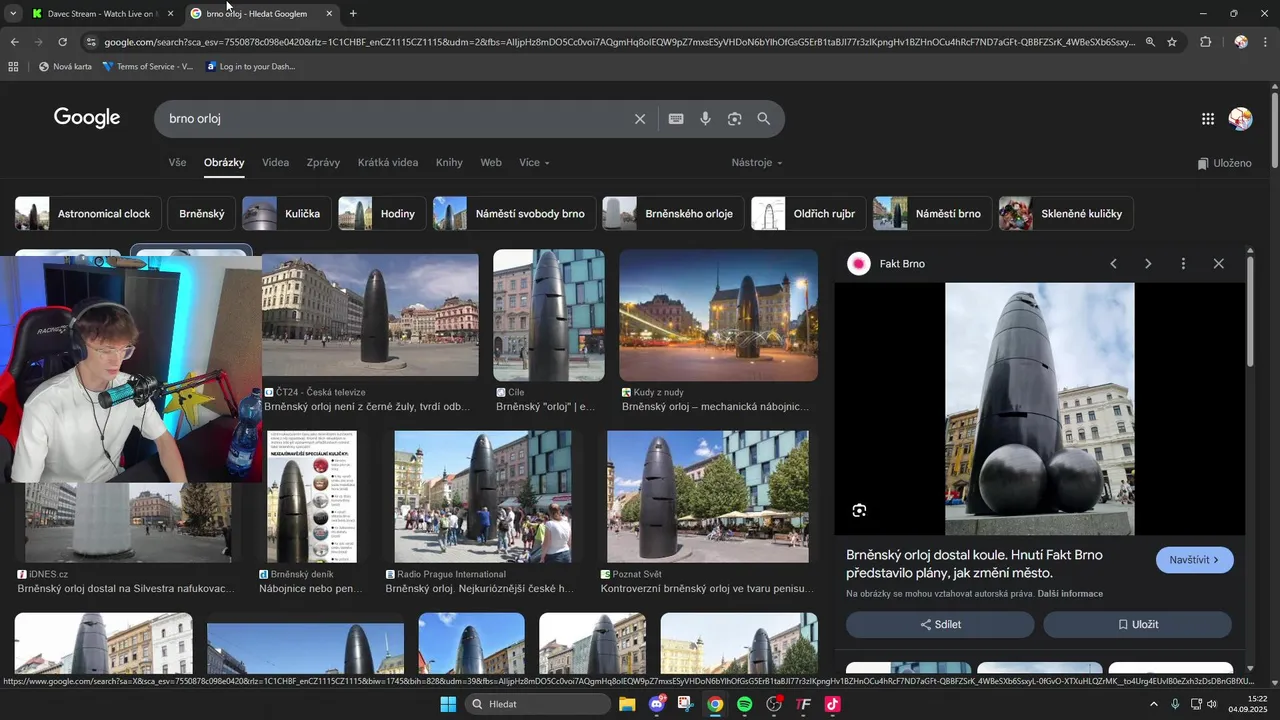Open the Google logo homepage link
Viewport: 1280px width, 720px height.
tap(87, 118)
